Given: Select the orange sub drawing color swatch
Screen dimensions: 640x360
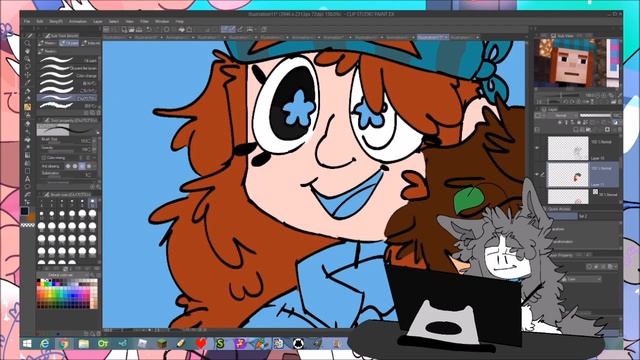Looking at the screenshot, I should point(31,217).
